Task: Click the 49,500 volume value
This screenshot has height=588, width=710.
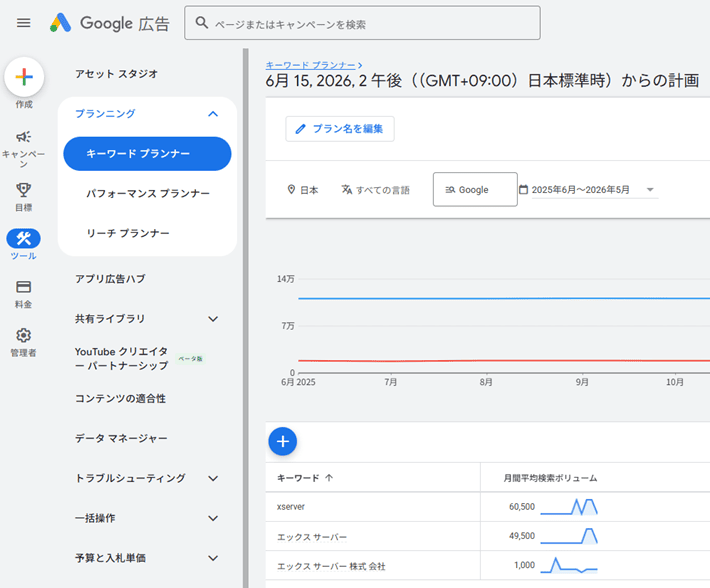Action: click(522, 536)
